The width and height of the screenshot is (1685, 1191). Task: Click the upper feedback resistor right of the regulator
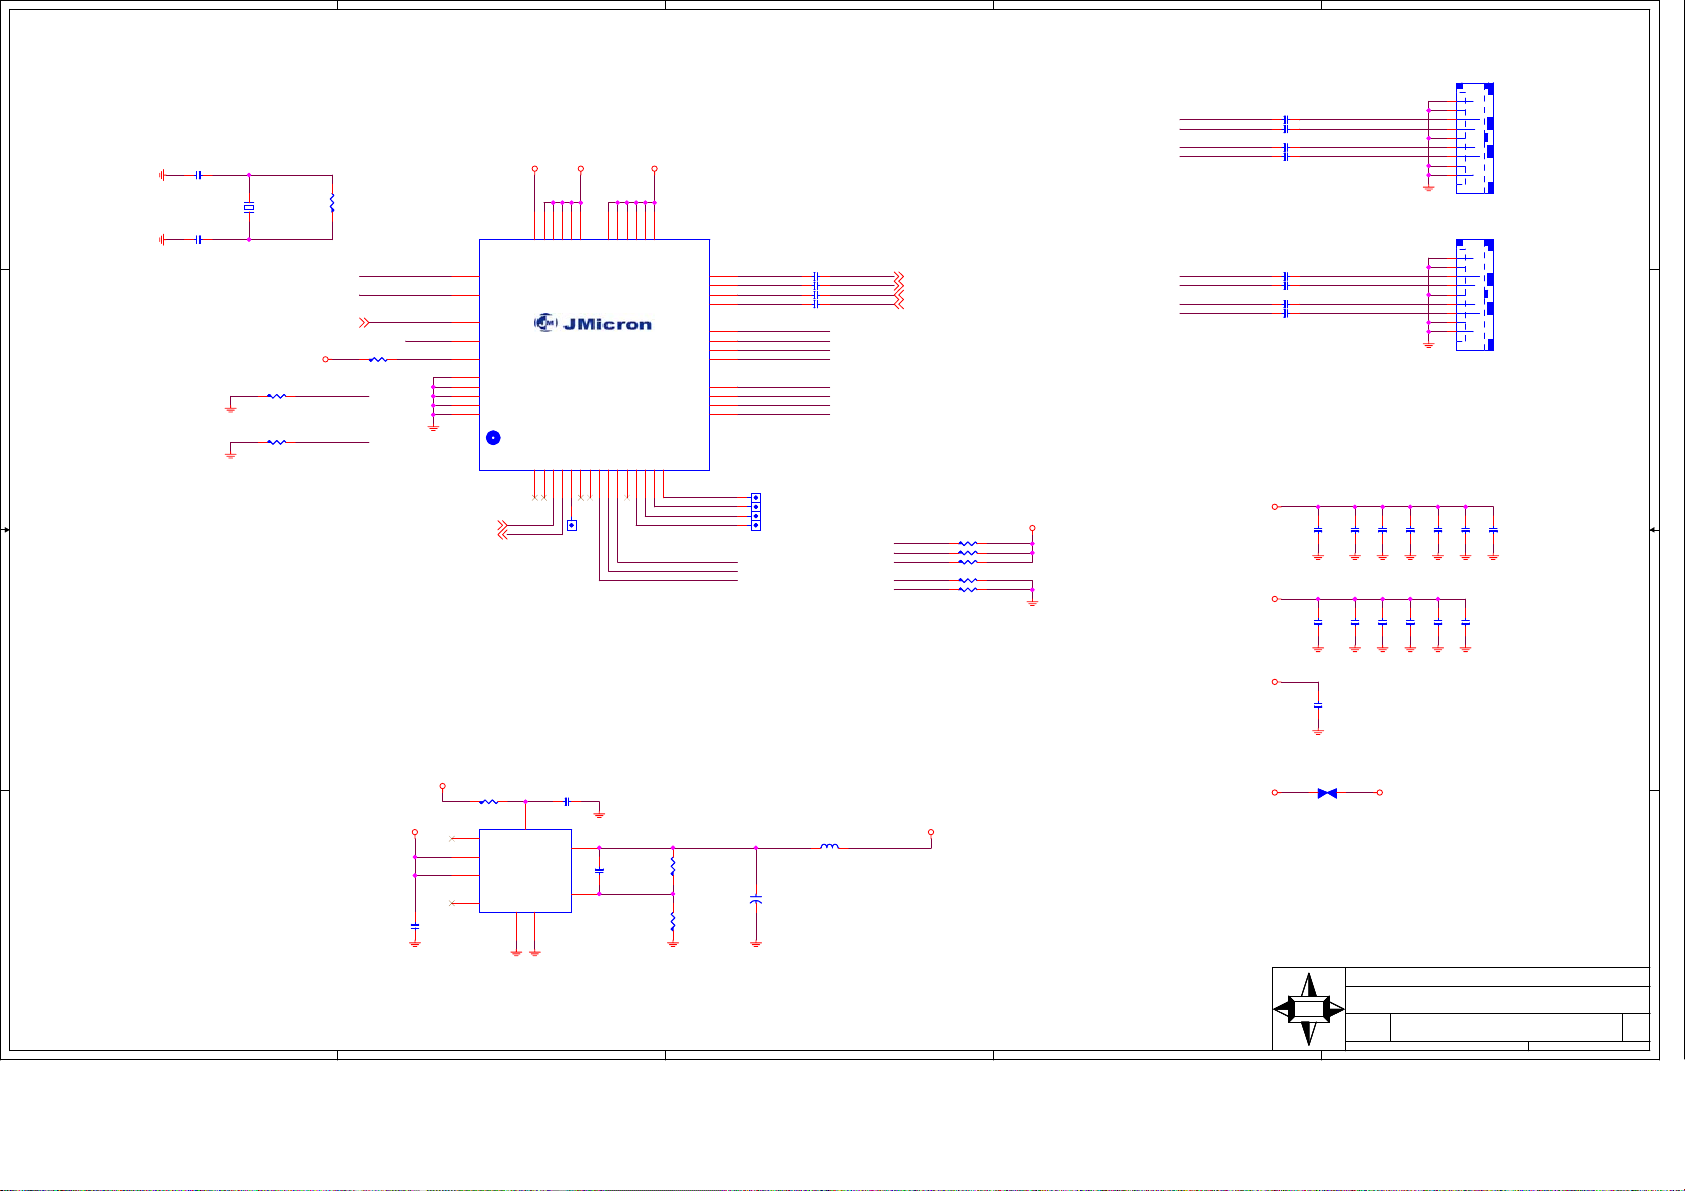click(x=673, y=866)
